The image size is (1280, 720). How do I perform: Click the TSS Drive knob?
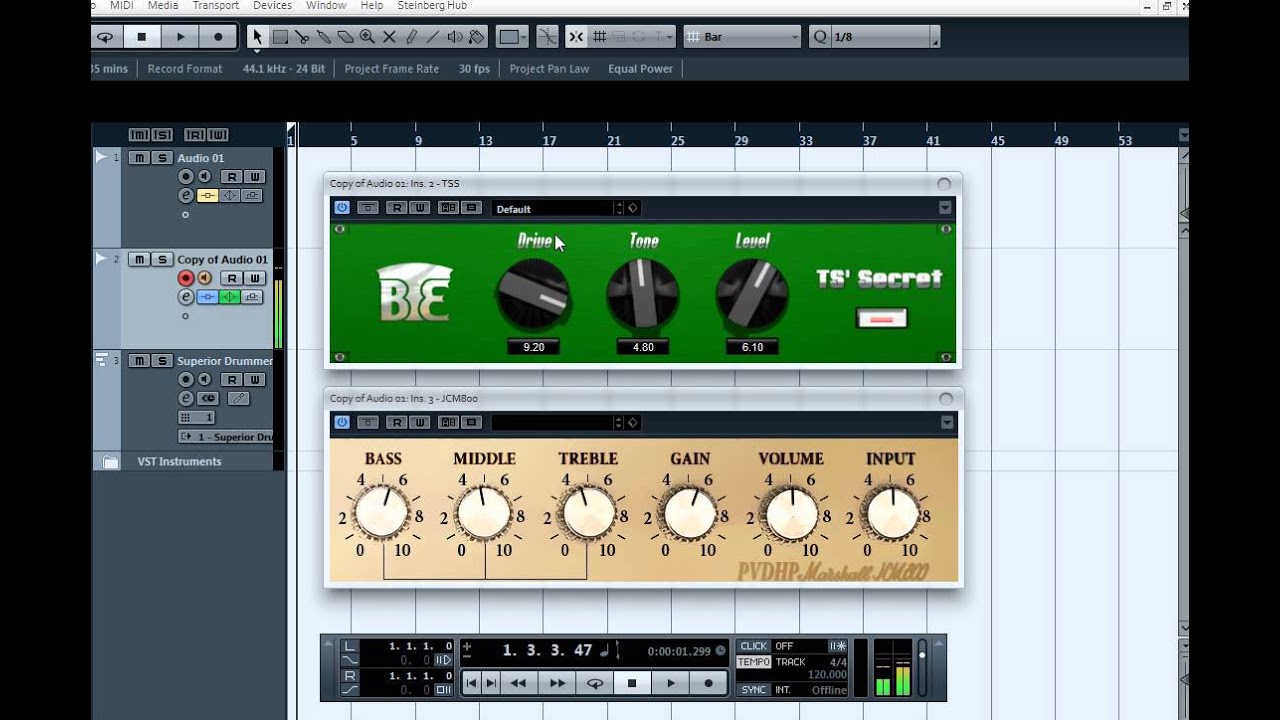click(533, 295)
